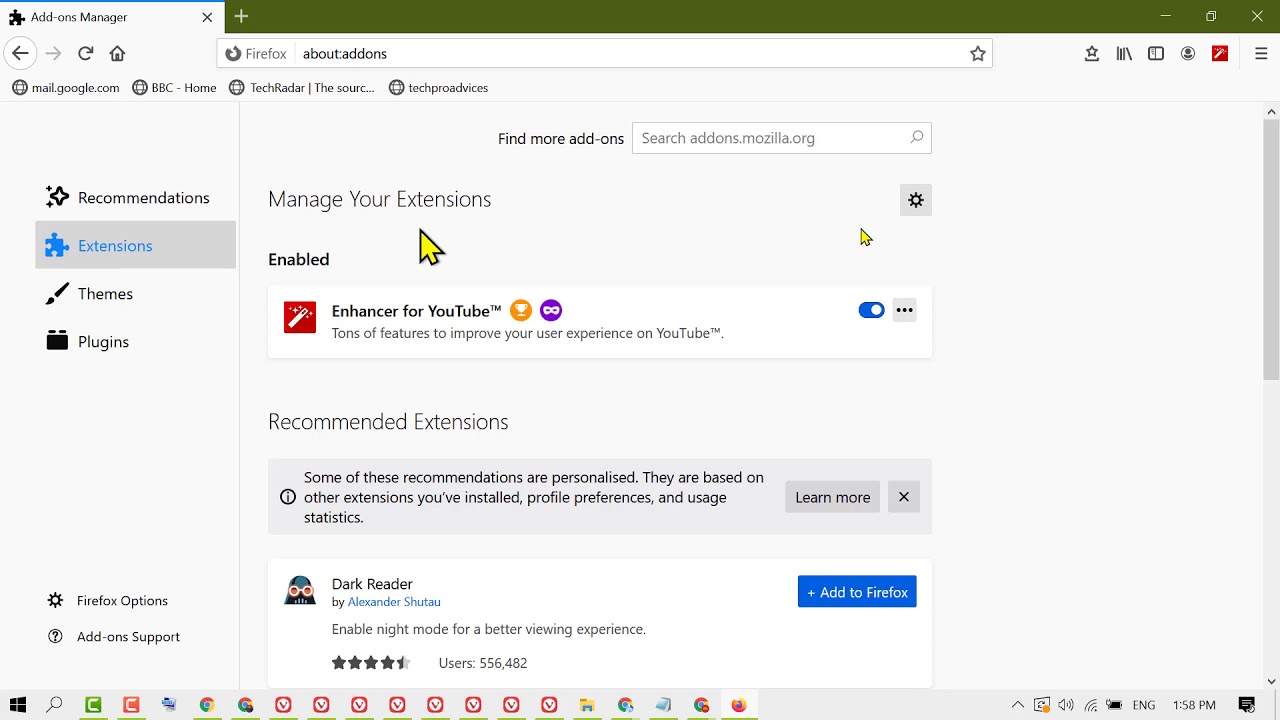Add Dark Reader to Firefox
This screenshot has width=1280, height=720.
coord(857,592)
